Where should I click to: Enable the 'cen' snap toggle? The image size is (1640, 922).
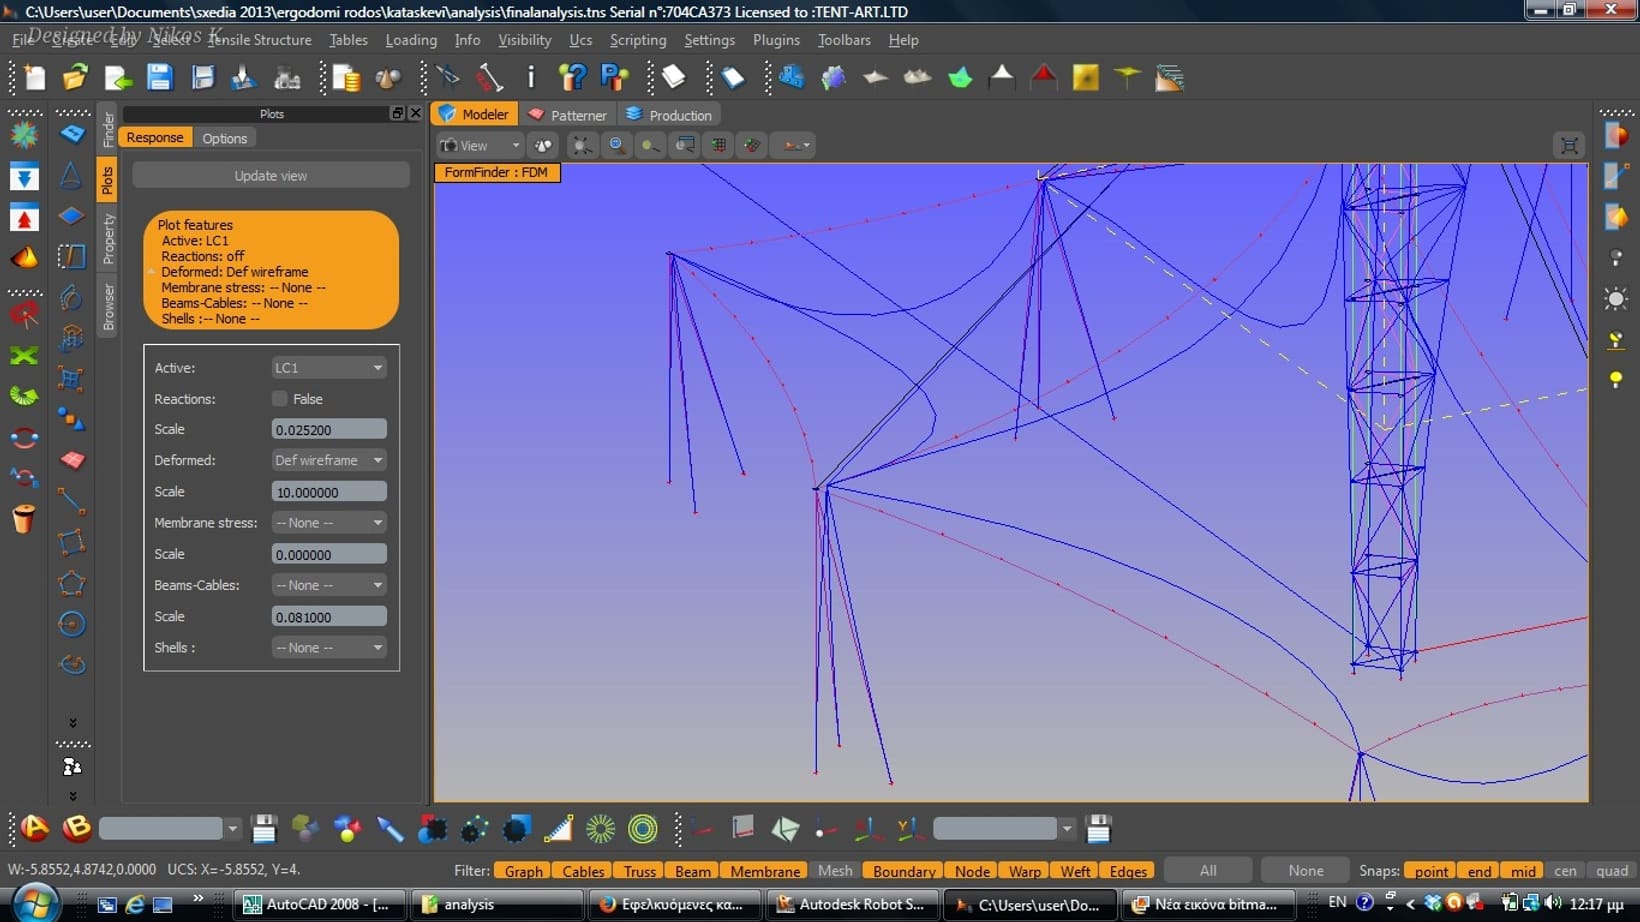tap(1565, 871)
